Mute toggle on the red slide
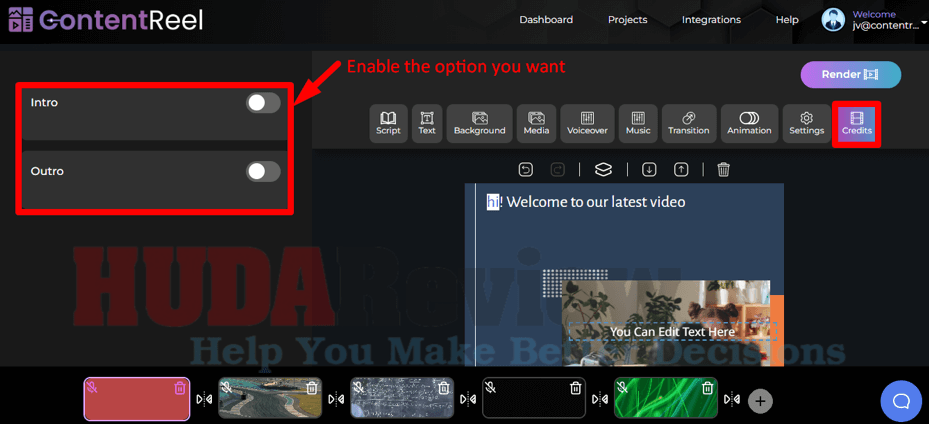The height and width of the screenshot is (424, 929). click(93, 387)
